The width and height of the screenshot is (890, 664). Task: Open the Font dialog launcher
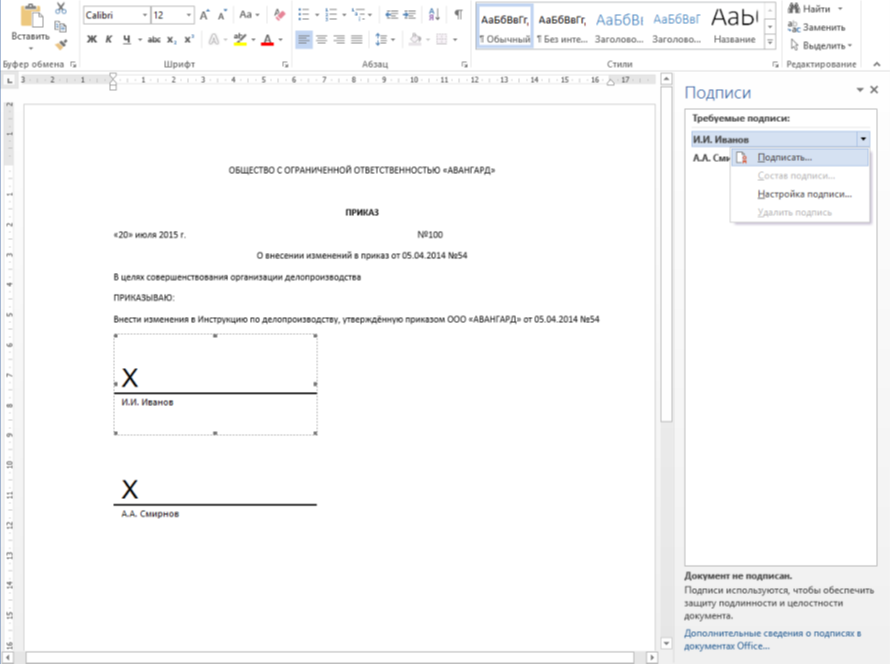[285, 65]
